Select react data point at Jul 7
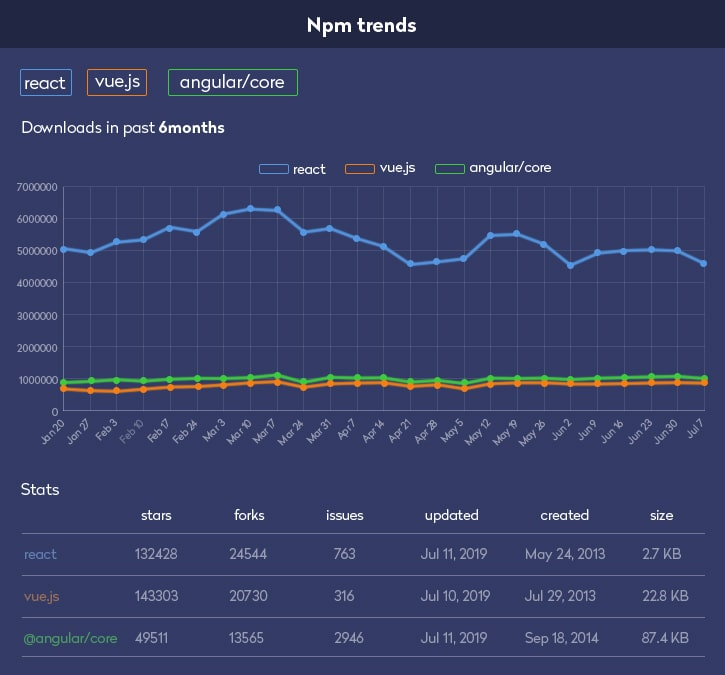725x675 pixels. pos(704,263)
